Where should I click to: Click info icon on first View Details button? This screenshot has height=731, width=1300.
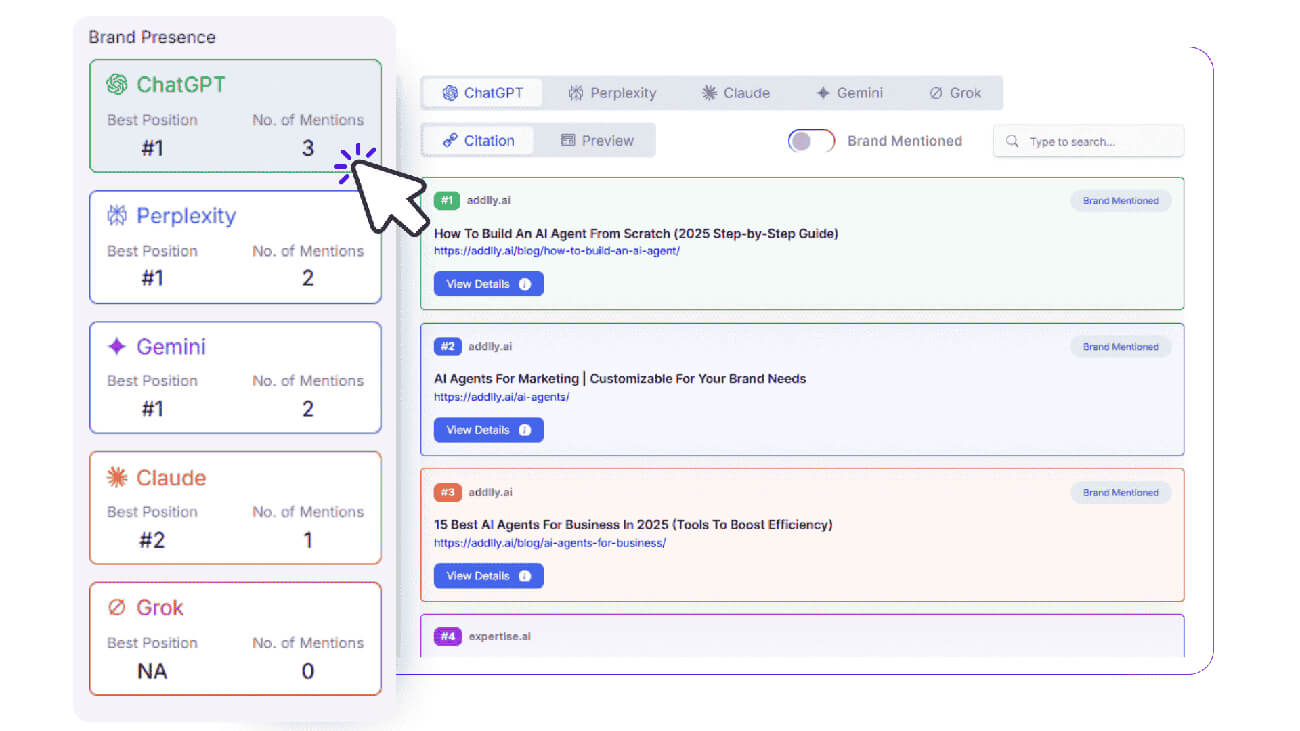pyautogui.click(x=525, y=284)
